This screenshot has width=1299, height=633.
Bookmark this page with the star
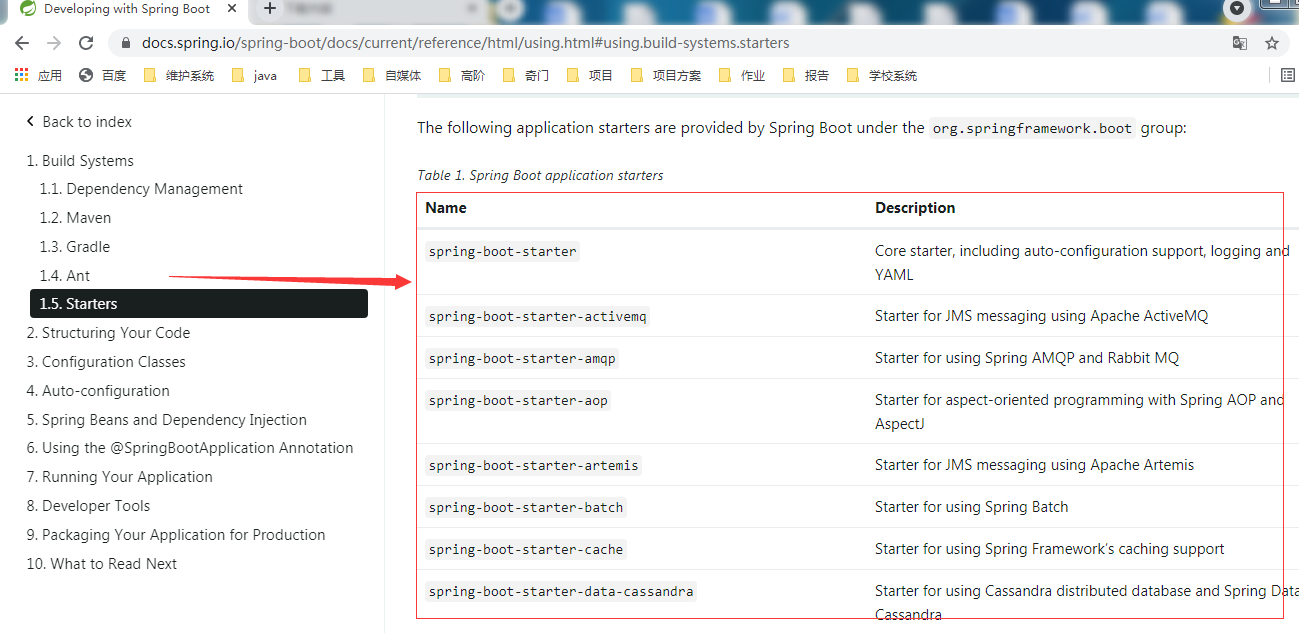(1272, 43)
